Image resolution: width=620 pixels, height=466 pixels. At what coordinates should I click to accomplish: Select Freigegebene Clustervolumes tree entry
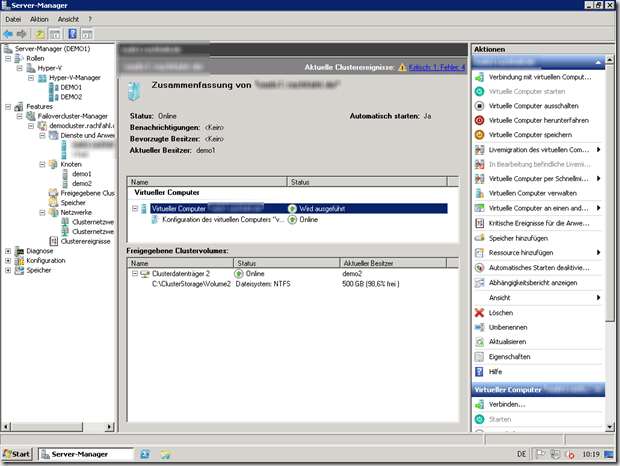(87, 193)
